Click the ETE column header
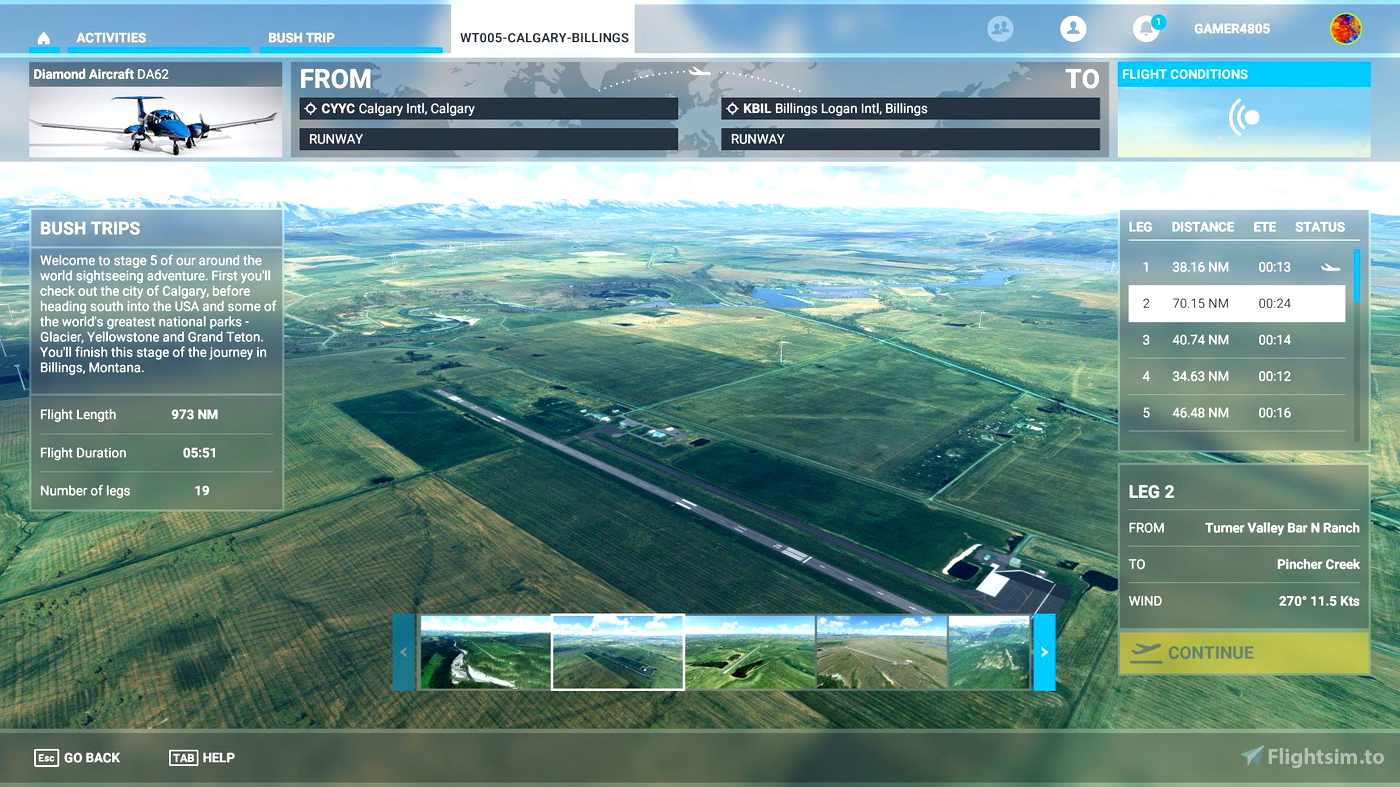Viewport: 1400px width, 787px height. (x=1265, y=227)
